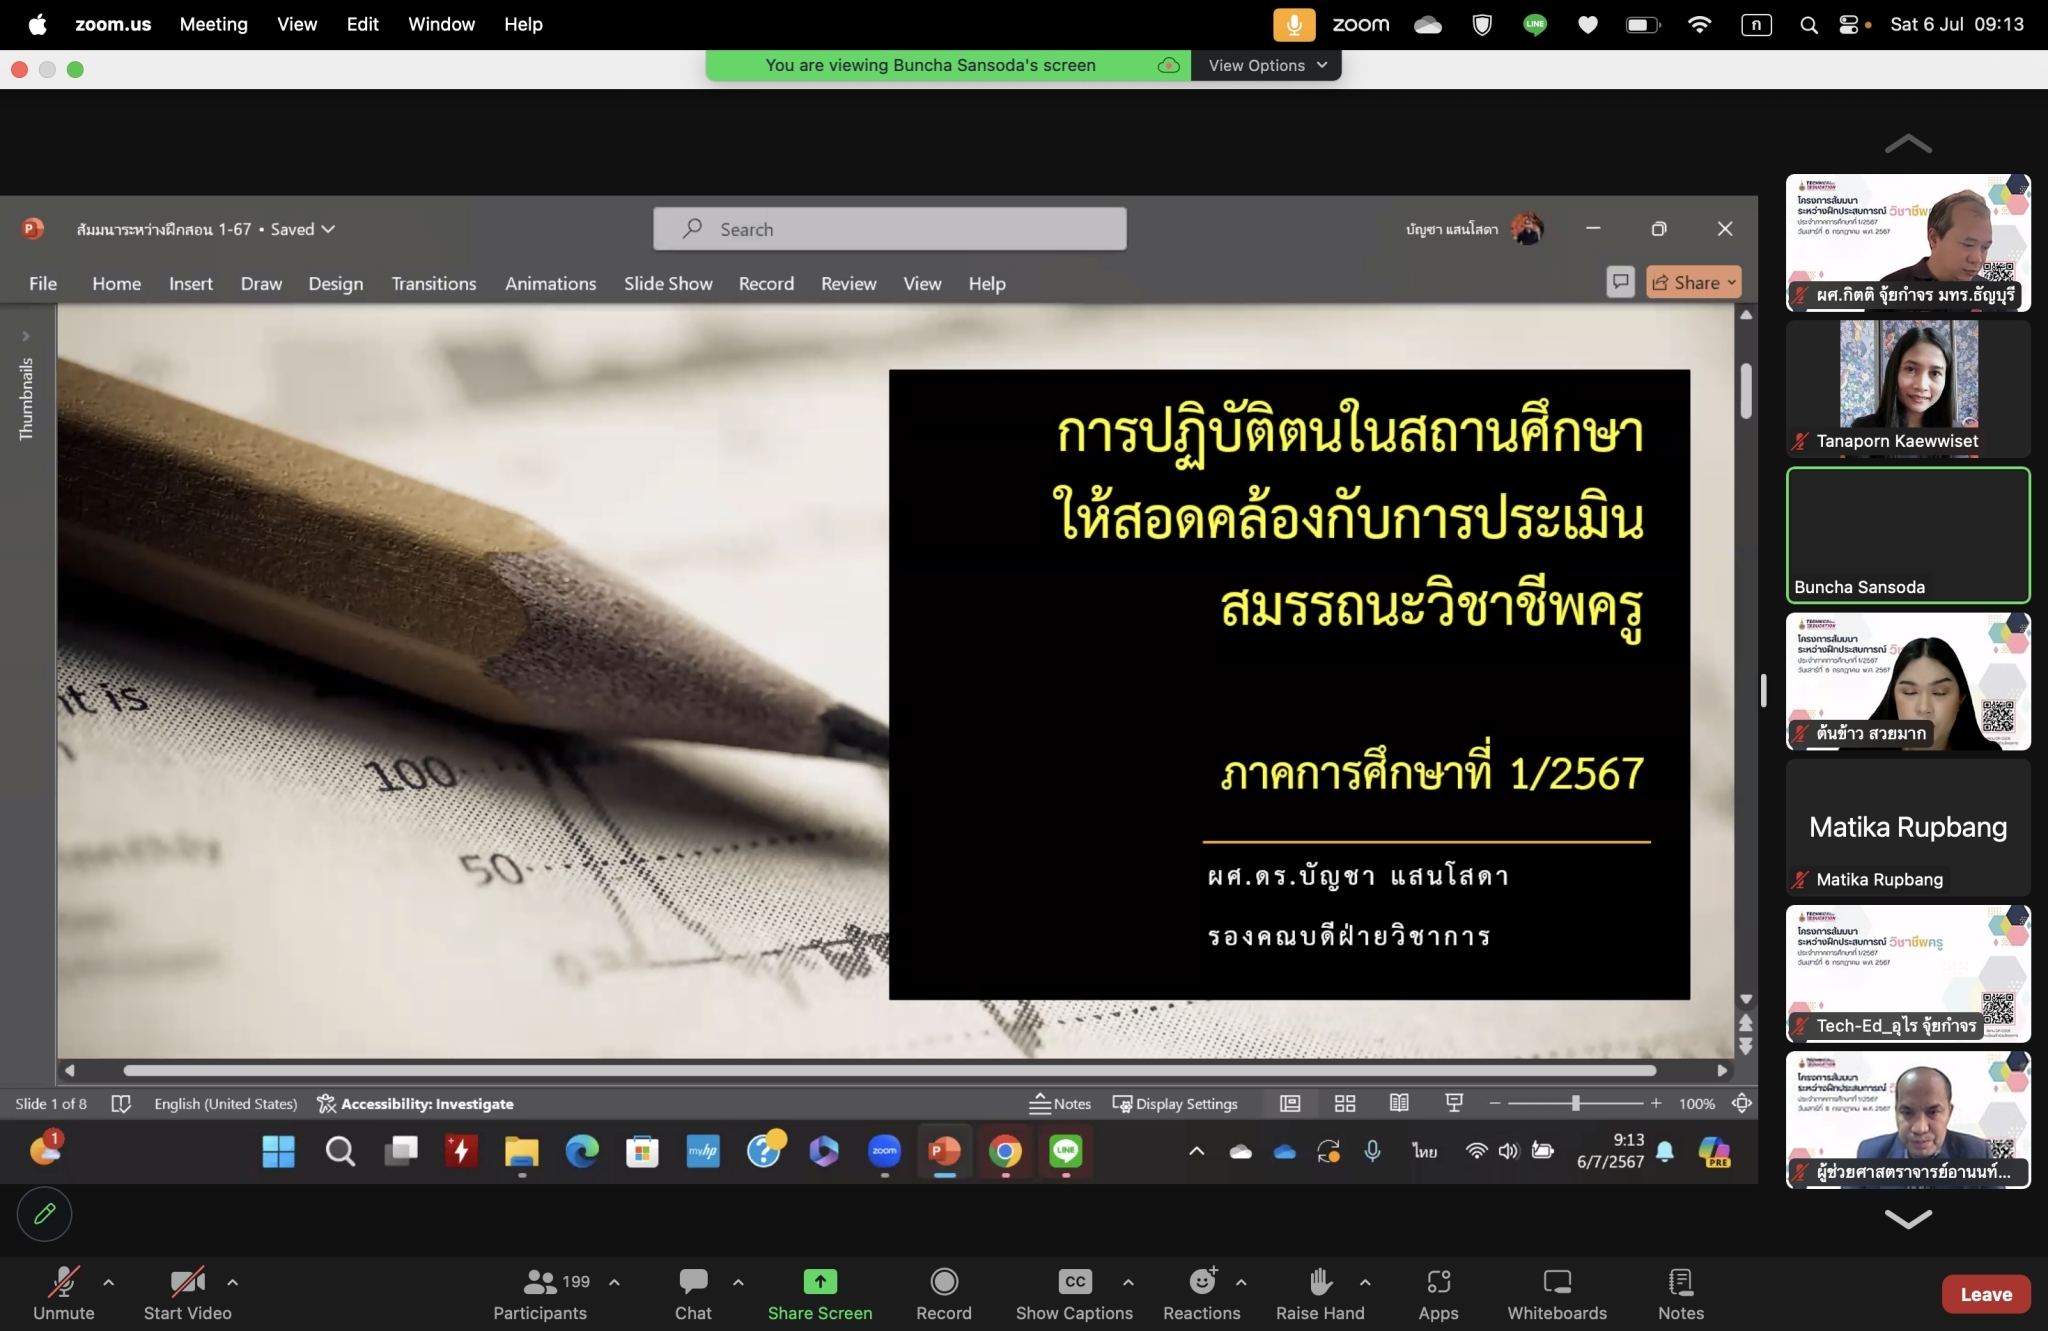
Task: Click PowerPoint Share button
Action: tap(1694, 282)
